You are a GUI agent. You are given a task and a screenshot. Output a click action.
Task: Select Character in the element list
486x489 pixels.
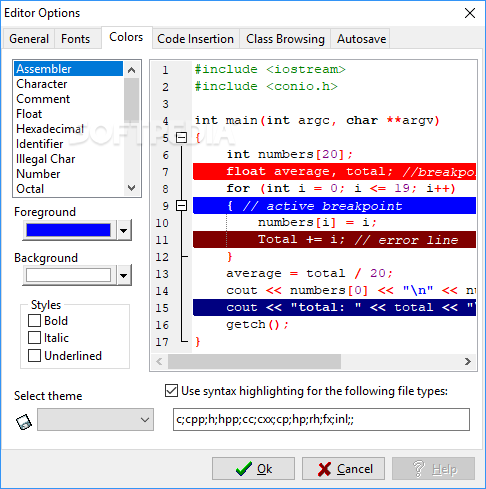[x=69, y=84]
